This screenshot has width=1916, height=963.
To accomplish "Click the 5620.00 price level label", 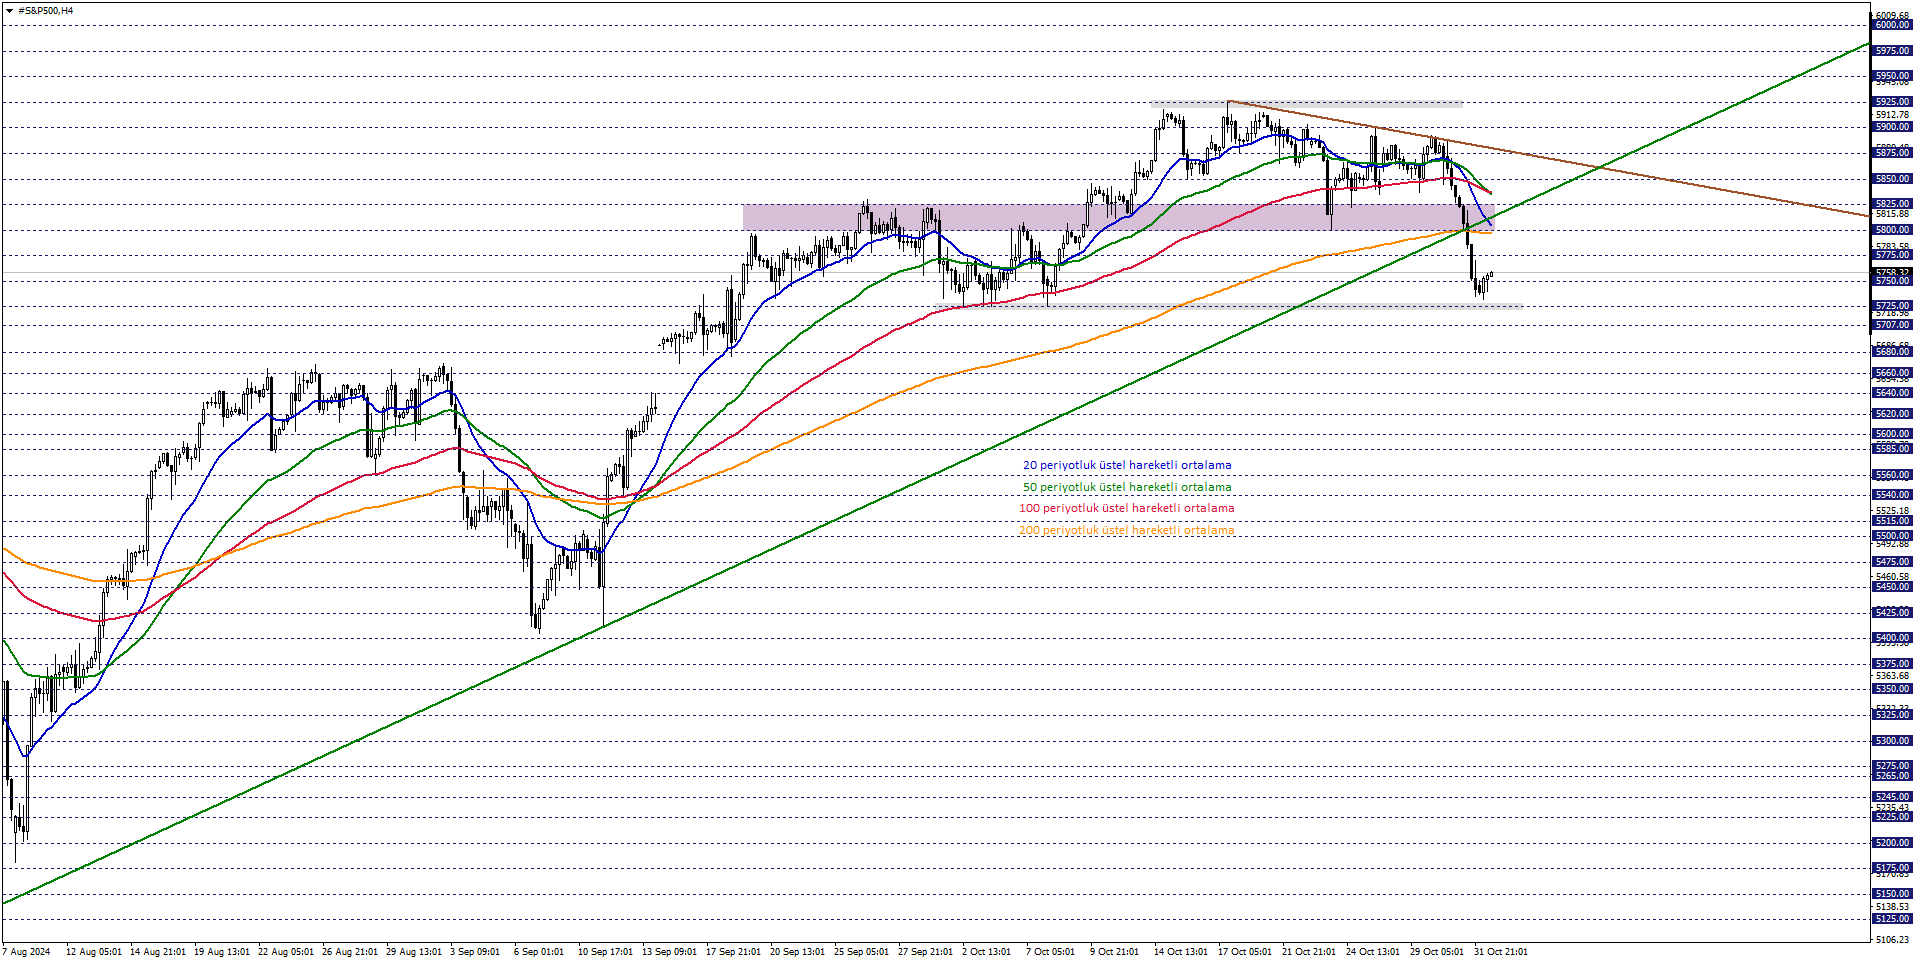I will pos(1892,414).
